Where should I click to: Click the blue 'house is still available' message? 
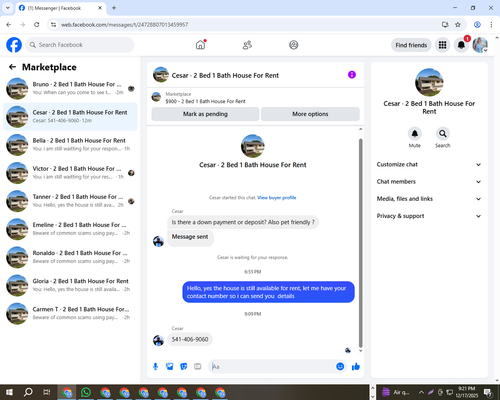(268, 292)
